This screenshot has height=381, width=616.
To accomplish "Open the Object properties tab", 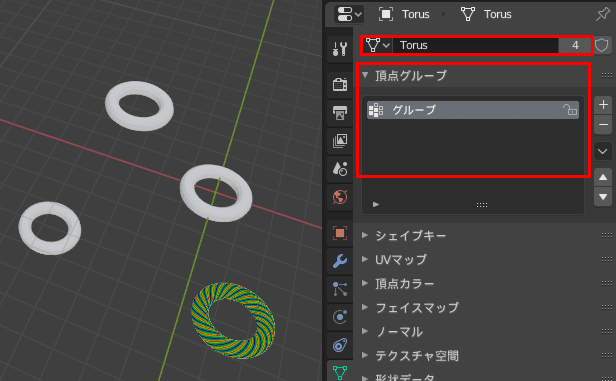I will 340,233.
